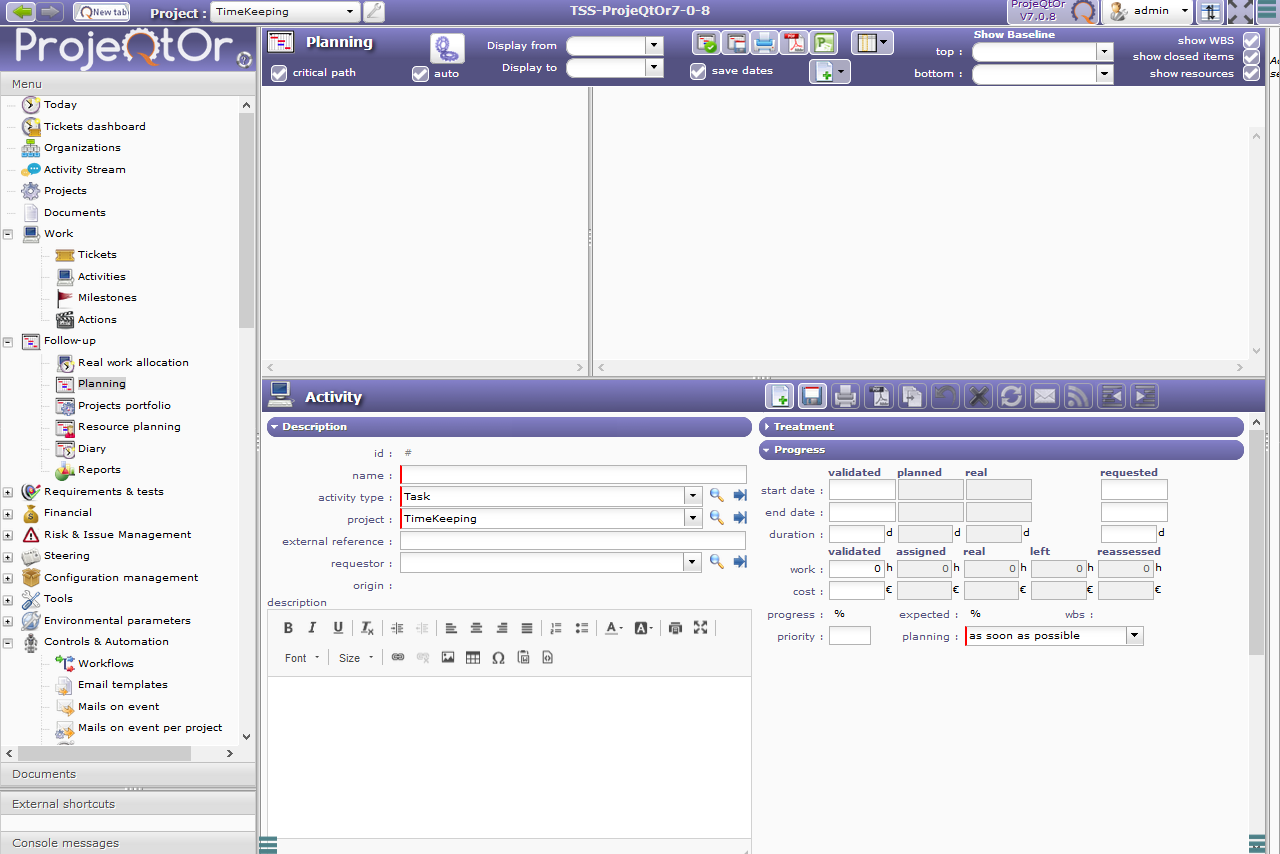The image size is (1280, 854).
Task: Open the planning mode dropdown
Action: tap(1134, 636)
